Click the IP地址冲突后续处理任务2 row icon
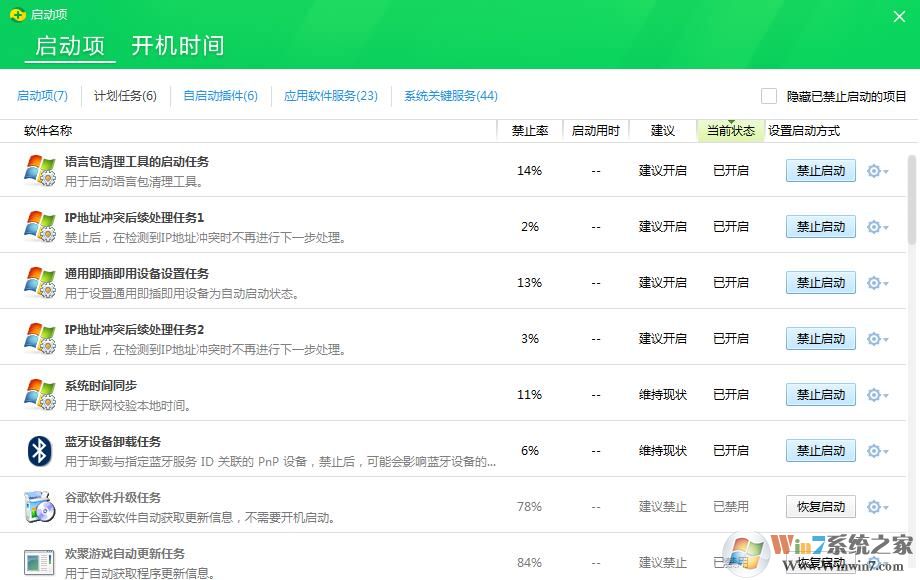 40,338
